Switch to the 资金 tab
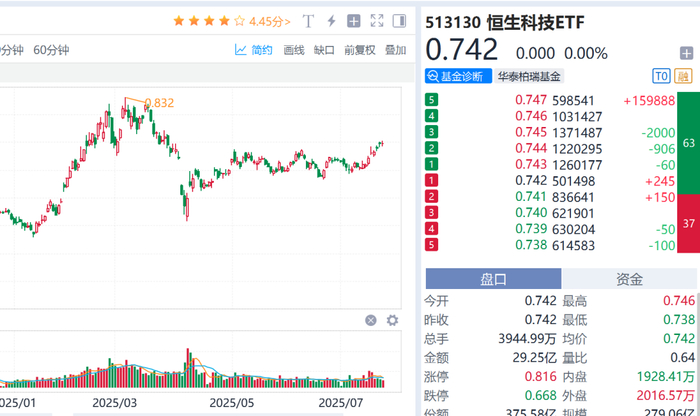Screen dimensions: 700x416 pyautogui.click(x=629, y=279)
